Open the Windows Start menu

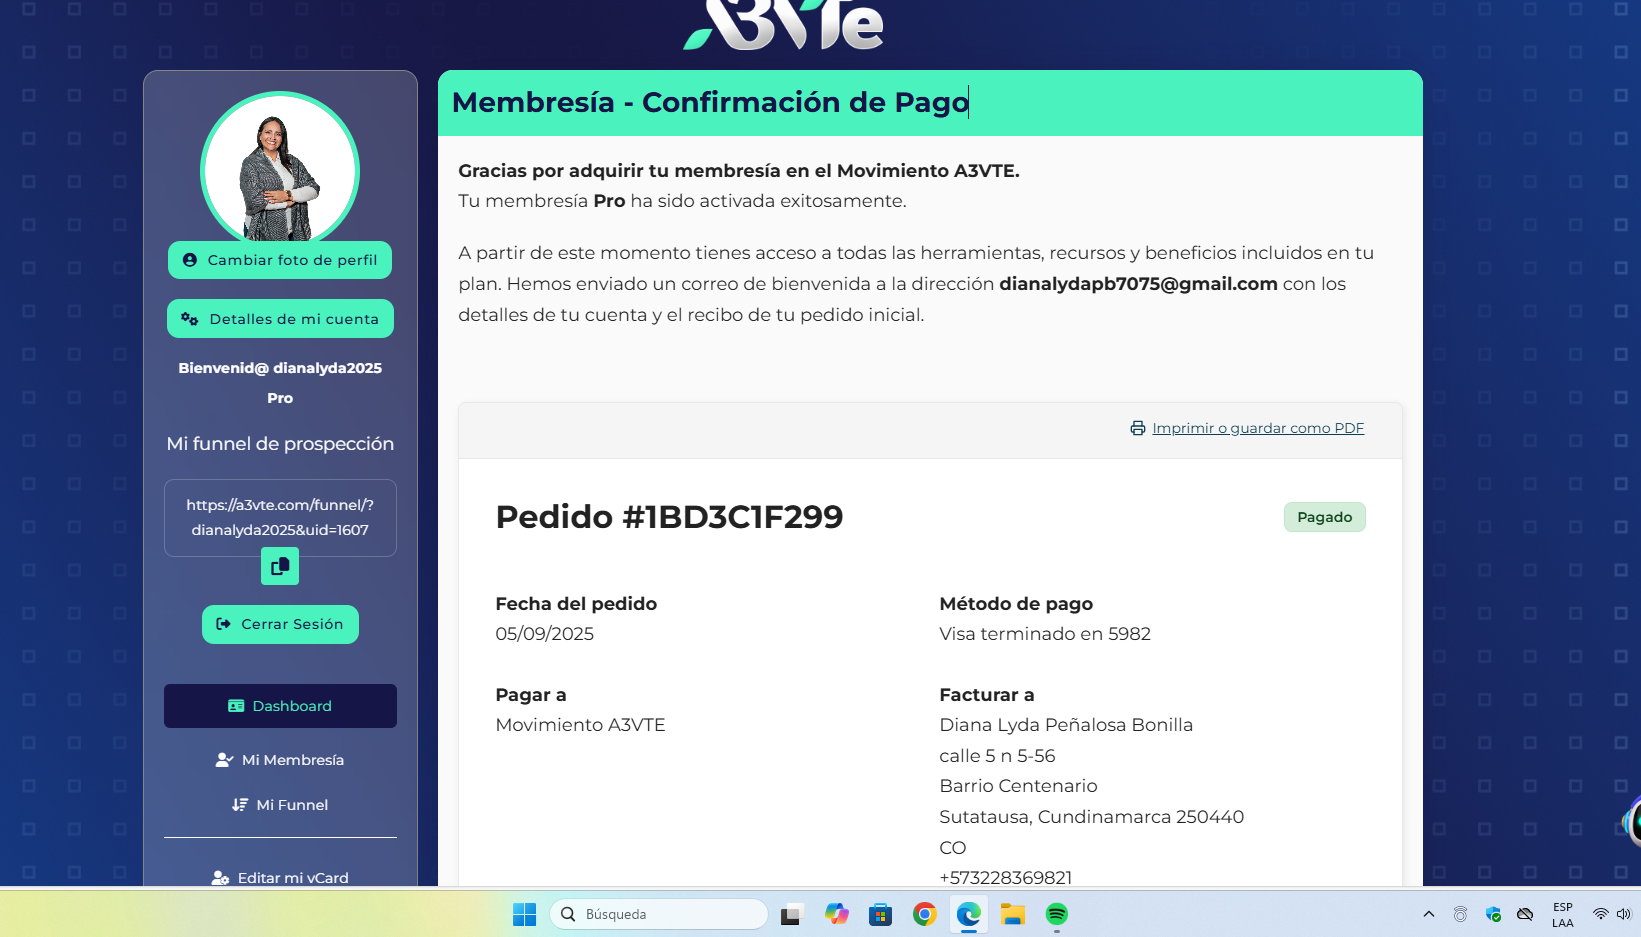(524, 914)
